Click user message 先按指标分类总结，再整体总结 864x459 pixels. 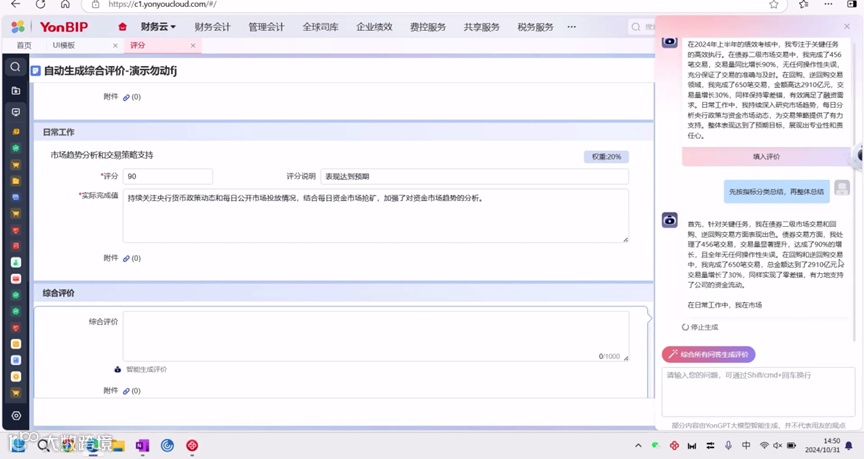(776, 192)
